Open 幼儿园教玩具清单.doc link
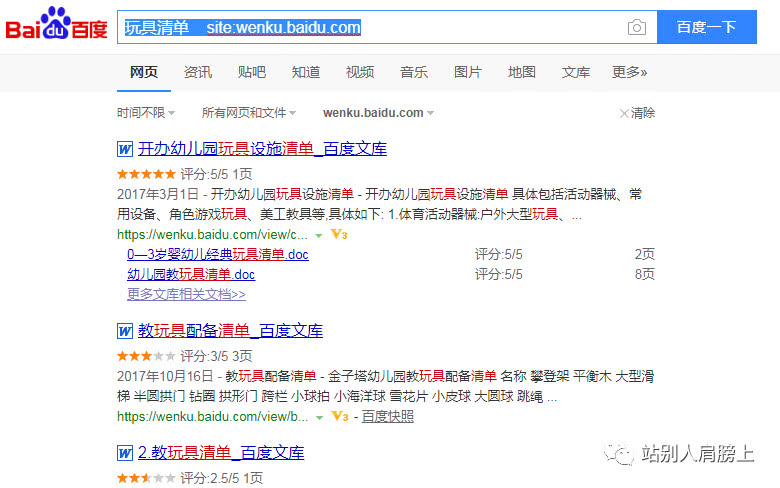 191,275
